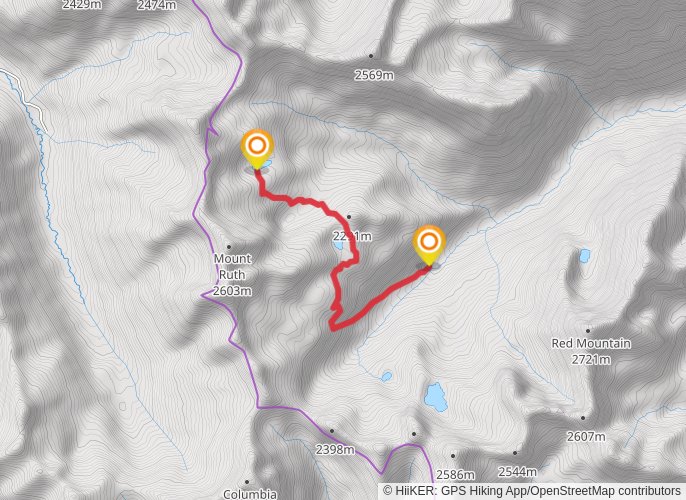The height and width of the screenshot is (500, 686).
Task: Select the 2586m elevation label
Action: tap(455, 474)
